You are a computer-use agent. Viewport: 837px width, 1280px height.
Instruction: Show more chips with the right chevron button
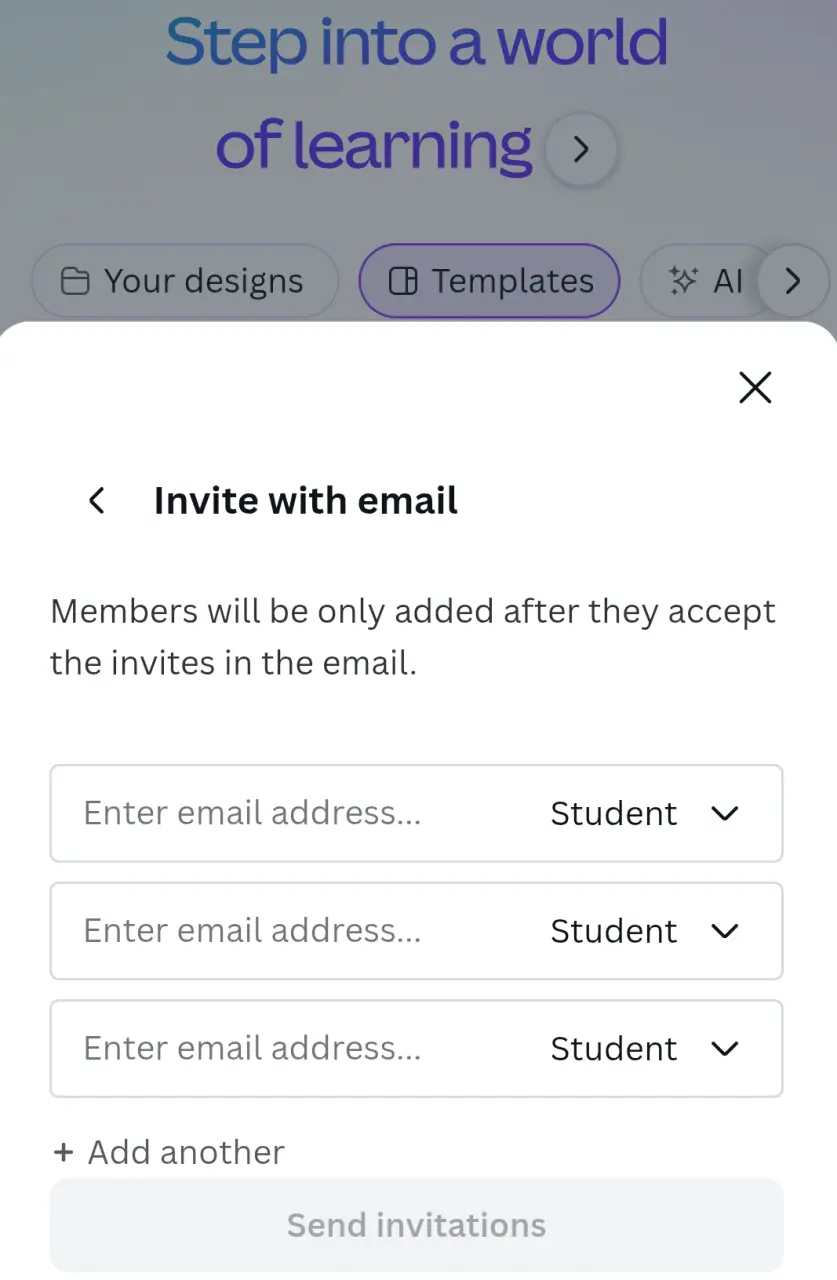click(x=793, y=282)
